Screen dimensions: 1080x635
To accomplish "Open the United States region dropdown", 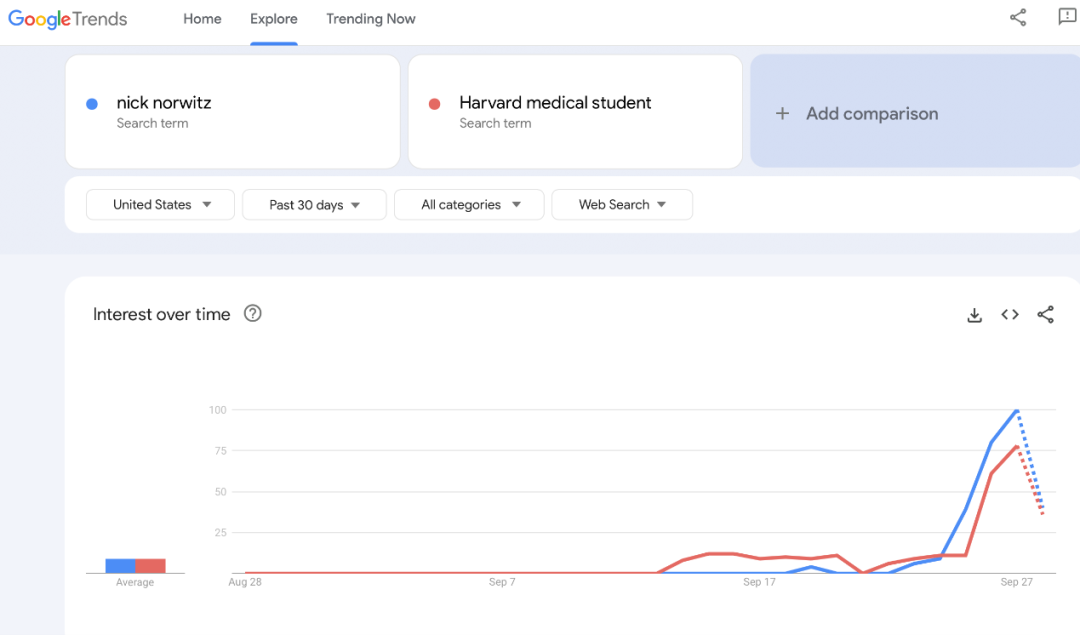I will [161, 205].
